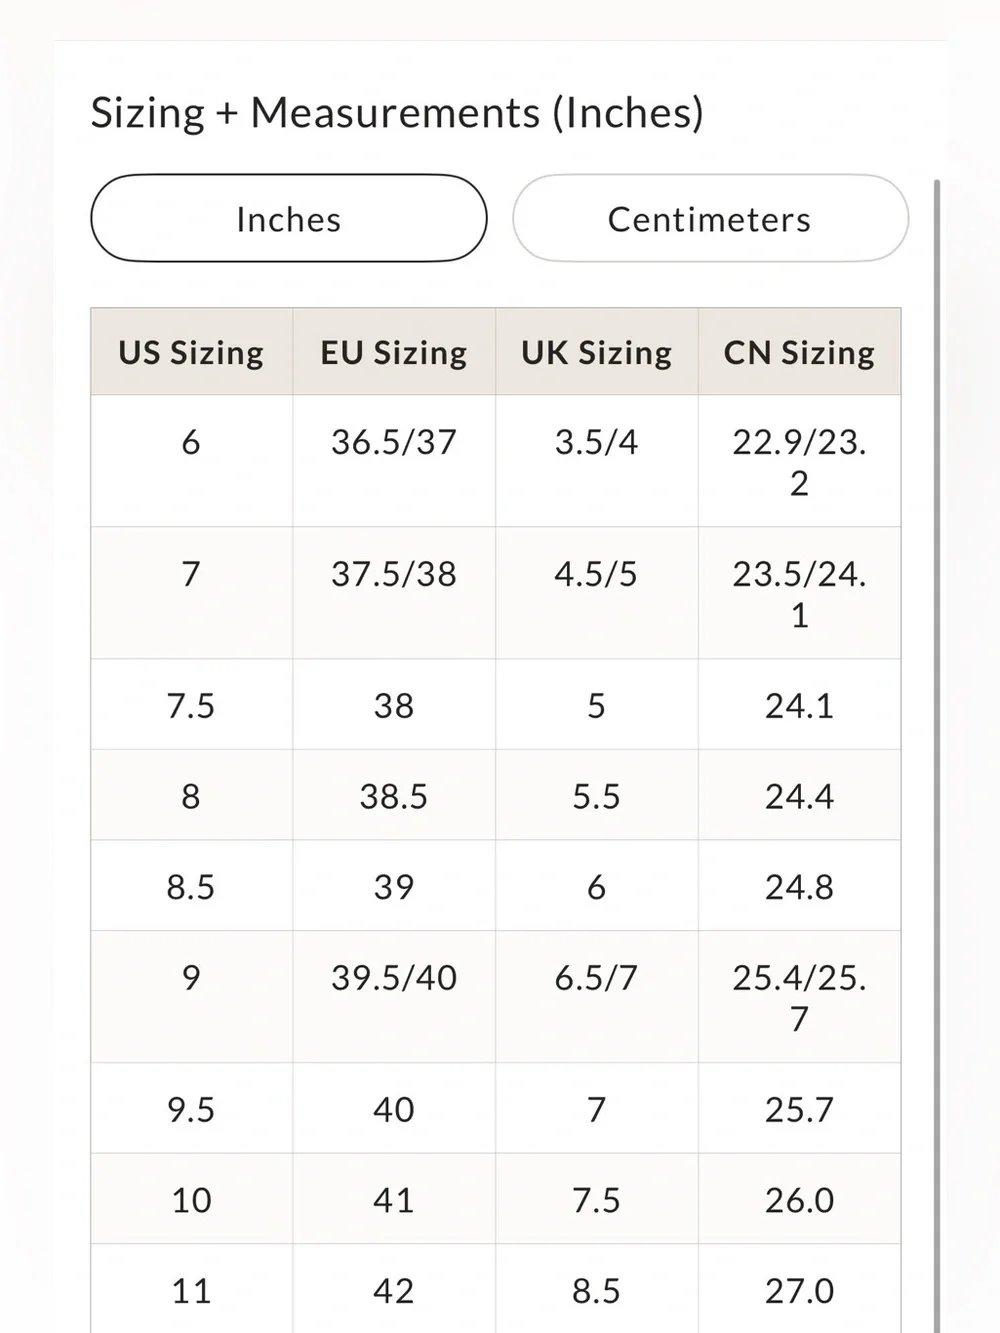Click the US size 7.5 cell
1000x1333 pixels.
191,705
